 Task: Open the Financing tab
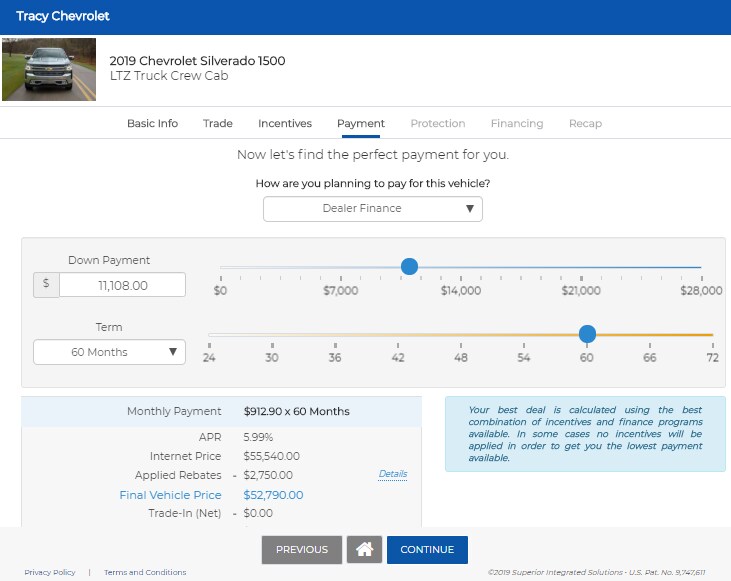pos(517,124)
